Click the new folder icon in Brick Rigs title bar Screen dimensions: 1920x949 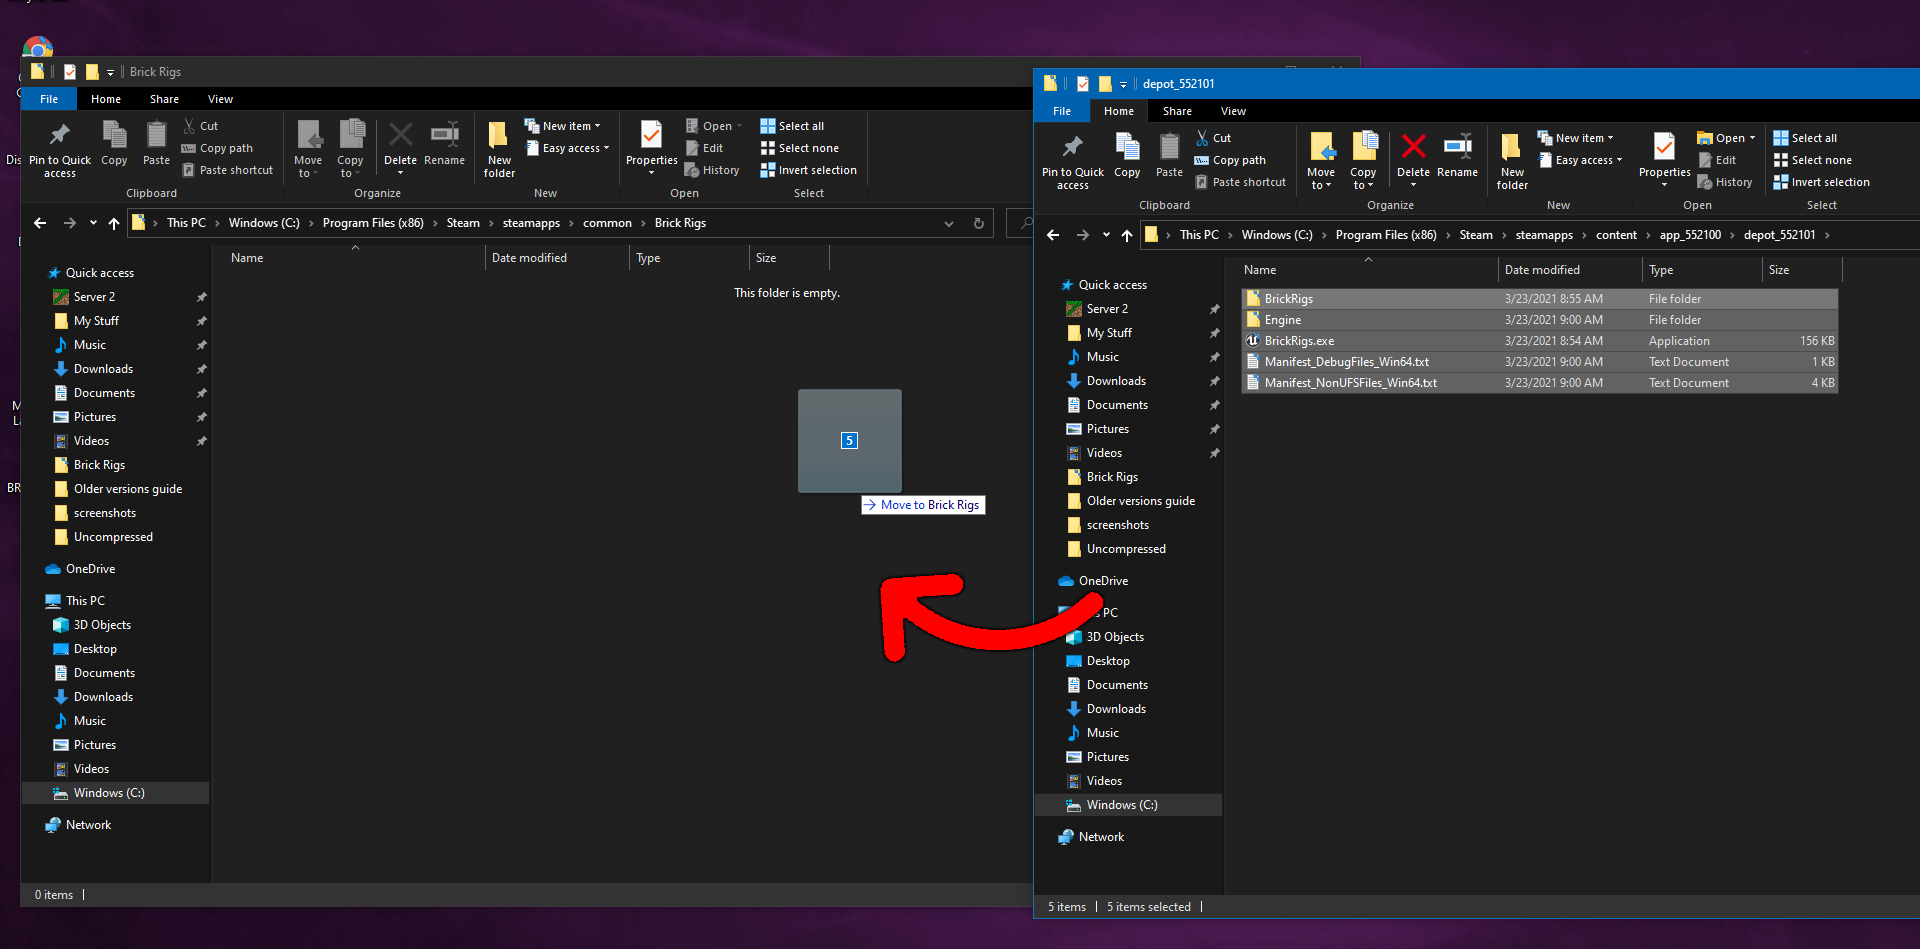click(x=92, y=72)
